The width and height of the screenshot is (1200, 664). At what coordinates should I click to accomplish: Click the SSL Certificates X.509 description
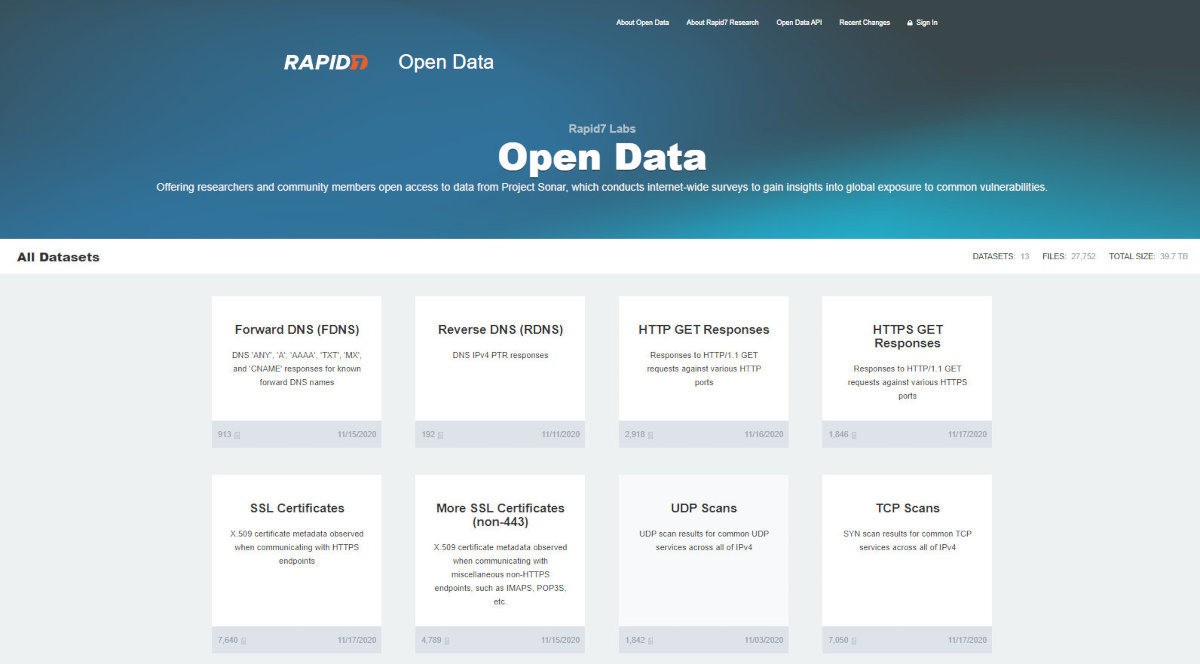click(x=297, y=547)
